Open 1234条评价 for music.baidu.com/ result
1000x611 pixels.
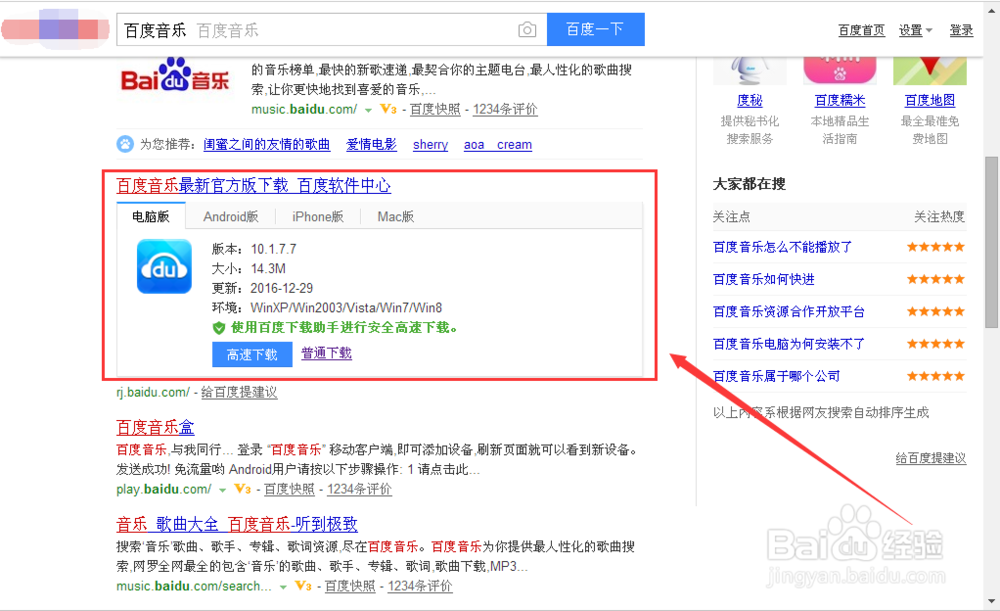point(505,109)
